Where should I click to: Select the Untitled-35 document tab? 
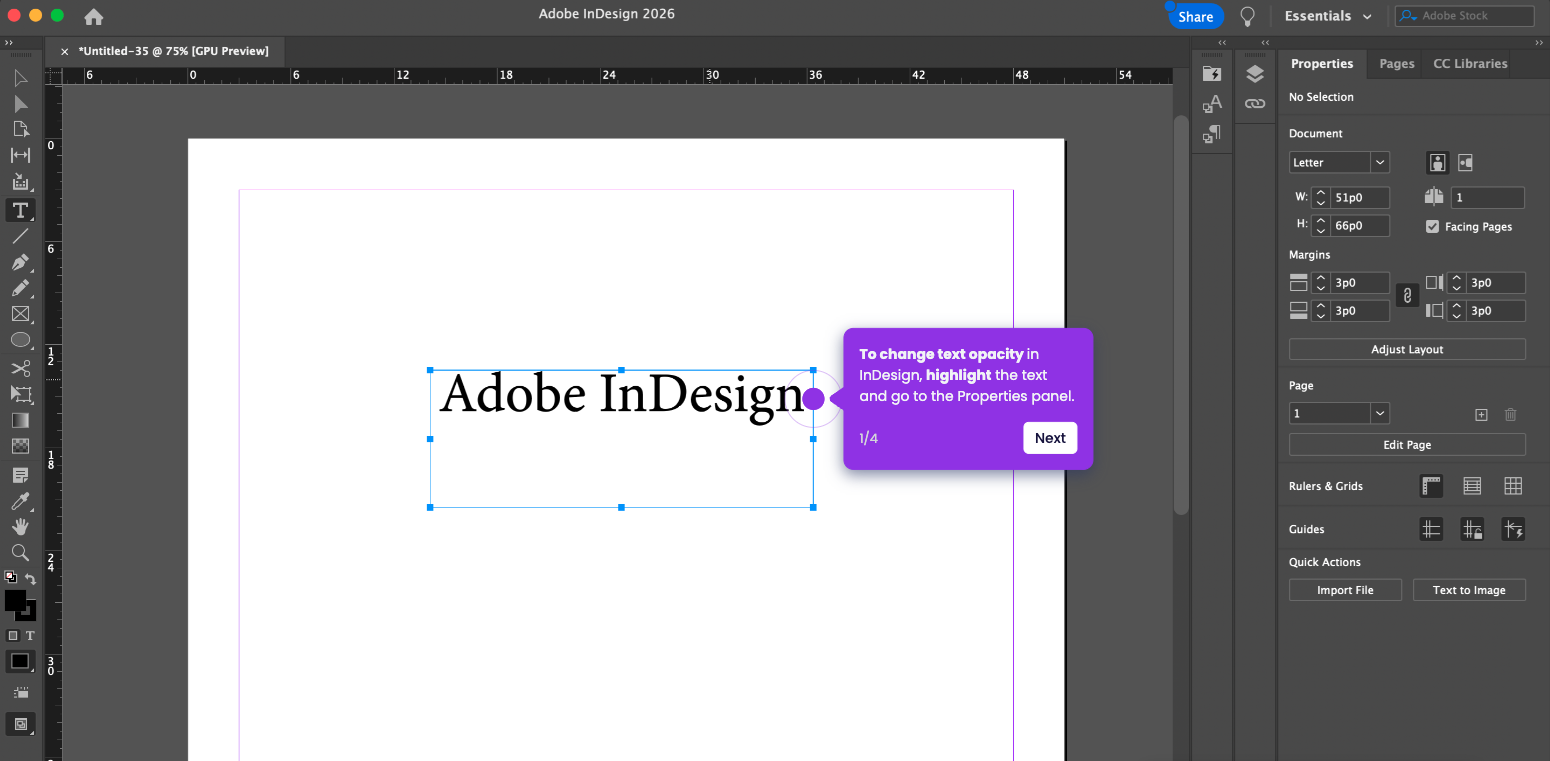click(173, 51)
